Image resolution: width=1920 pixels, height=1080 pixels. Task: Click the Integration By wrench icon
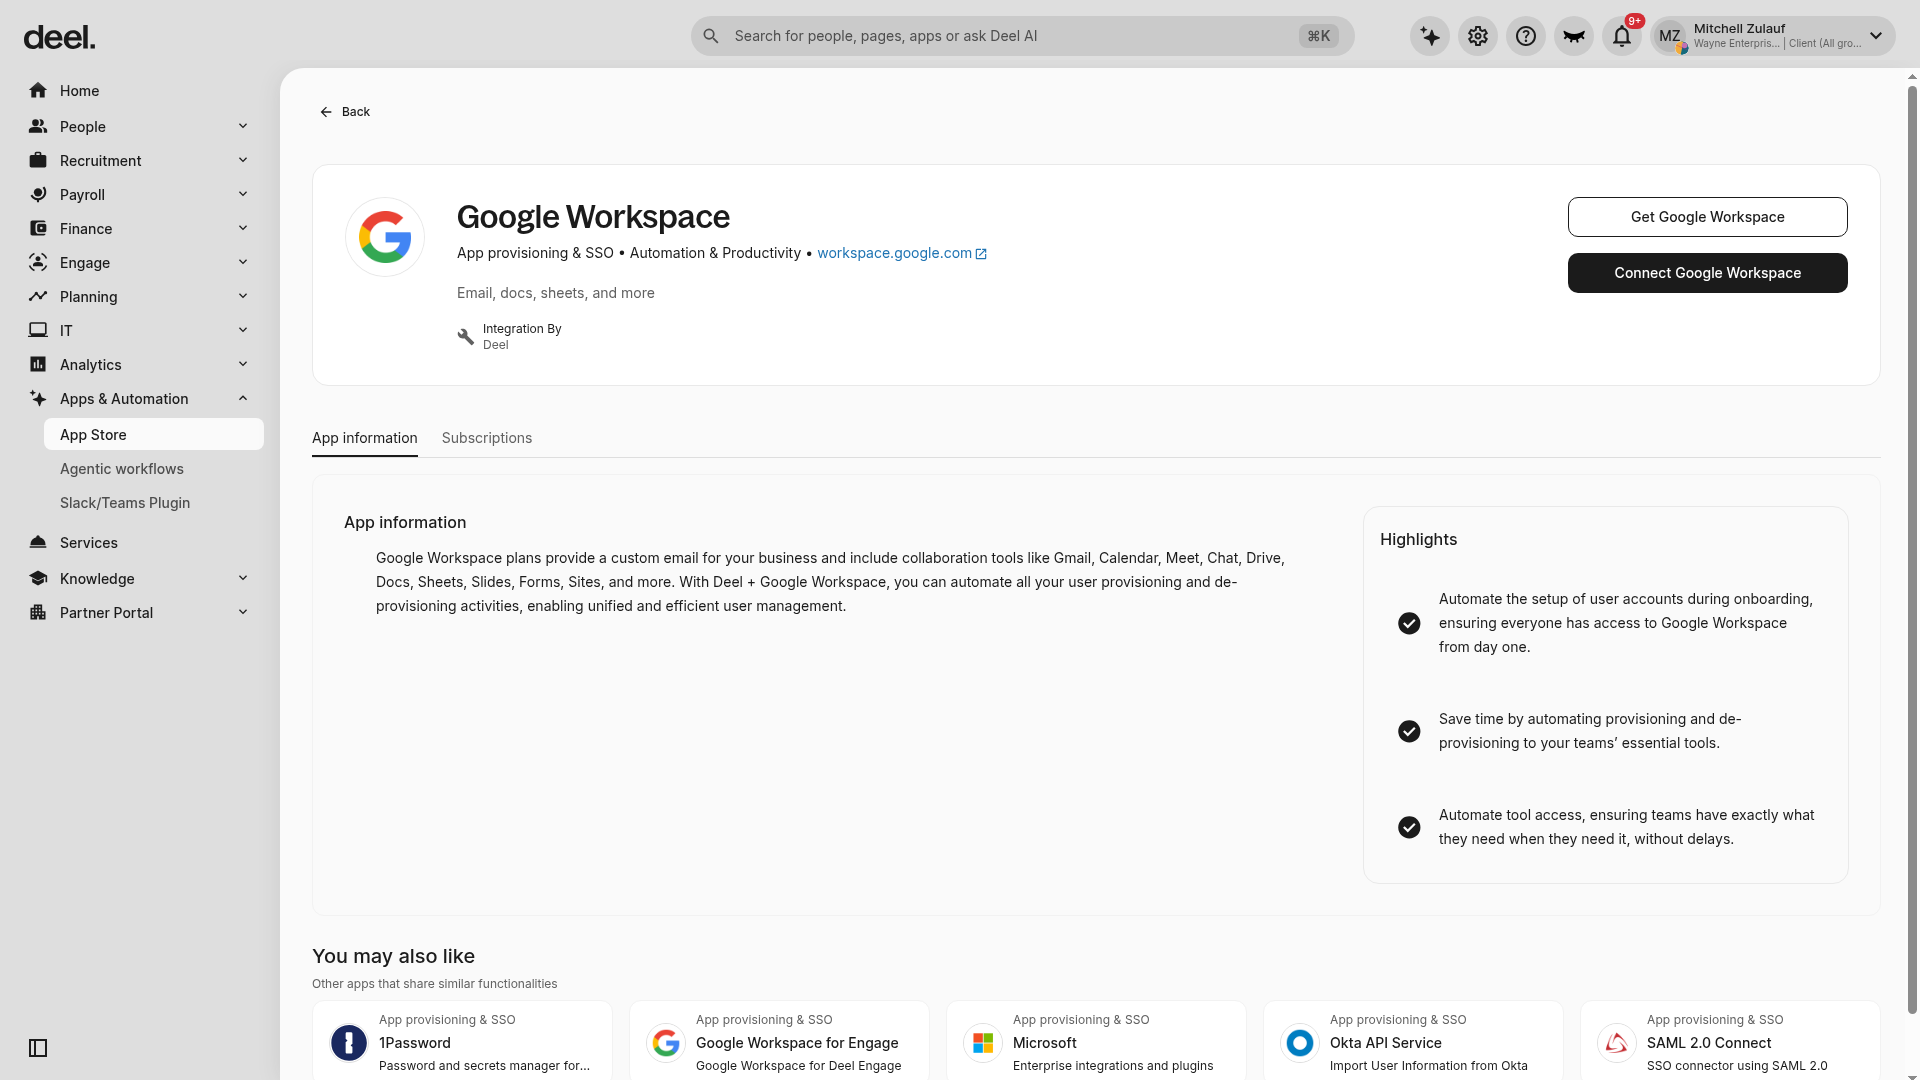(465, 337)
